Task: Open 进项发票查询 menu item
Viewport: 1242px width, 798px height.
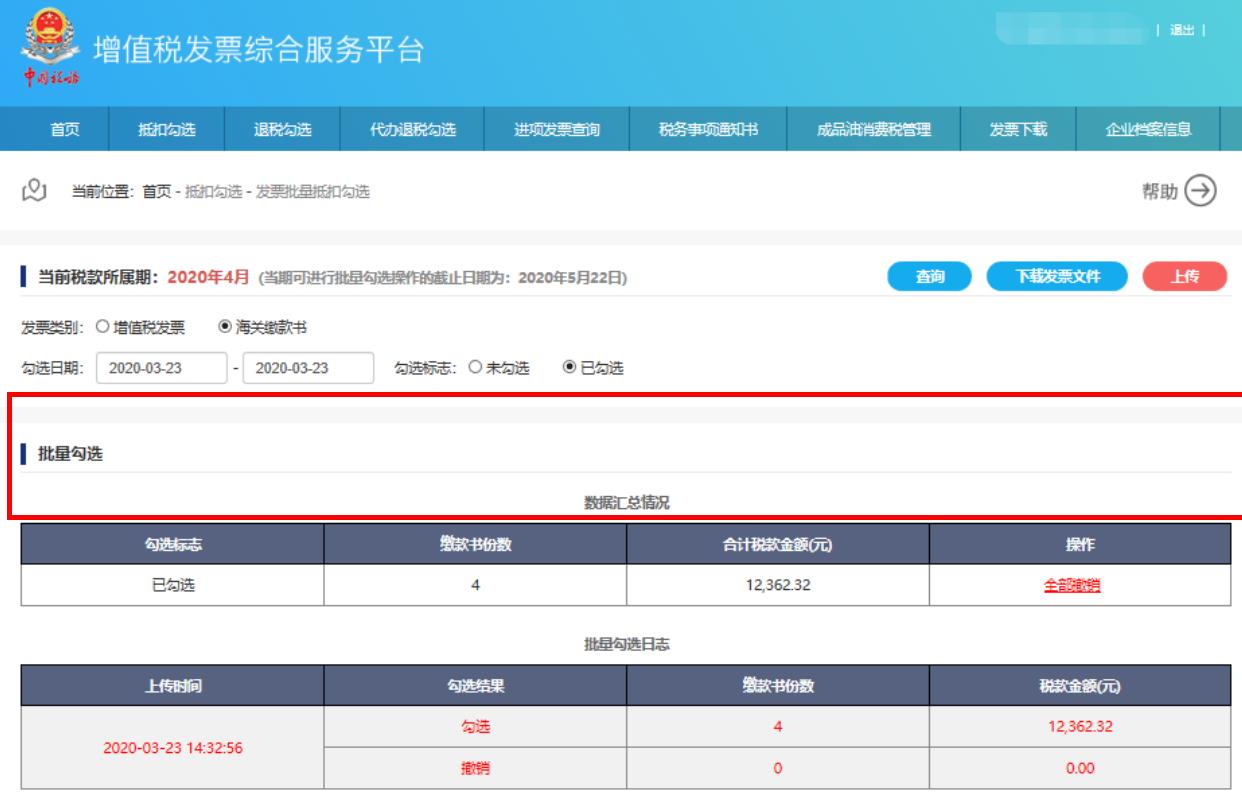Action: [557, 126]
